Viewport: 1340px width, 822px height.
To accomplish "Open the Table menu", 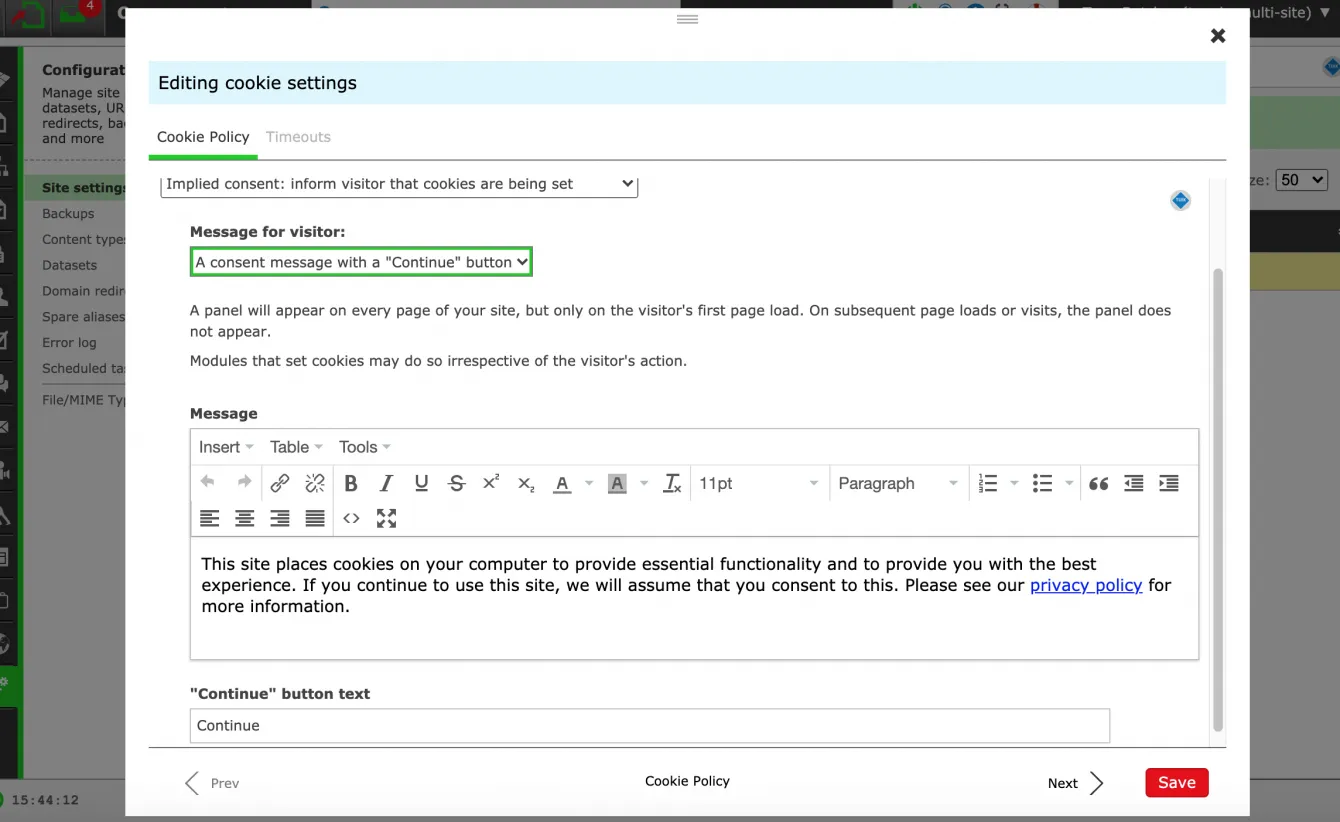I will point(296,447).
